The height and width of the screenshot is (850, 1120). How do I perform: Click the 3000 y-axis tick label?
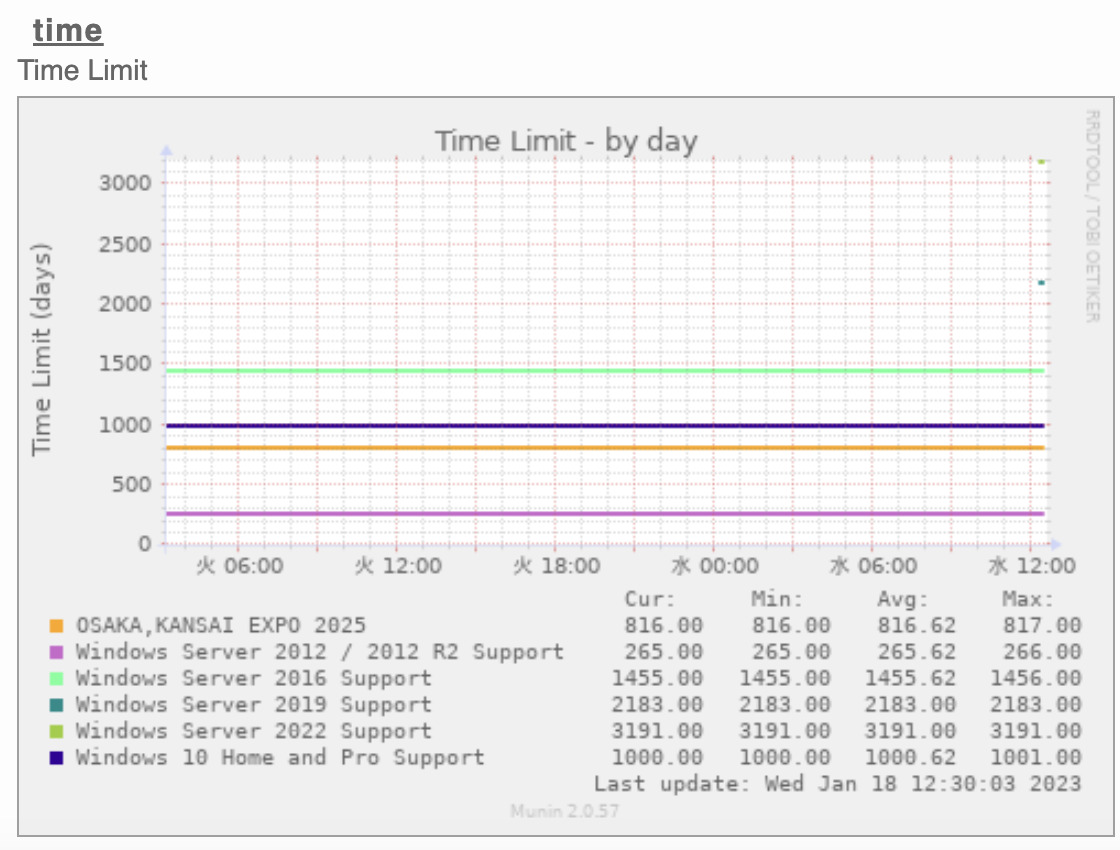coord(125,183)
